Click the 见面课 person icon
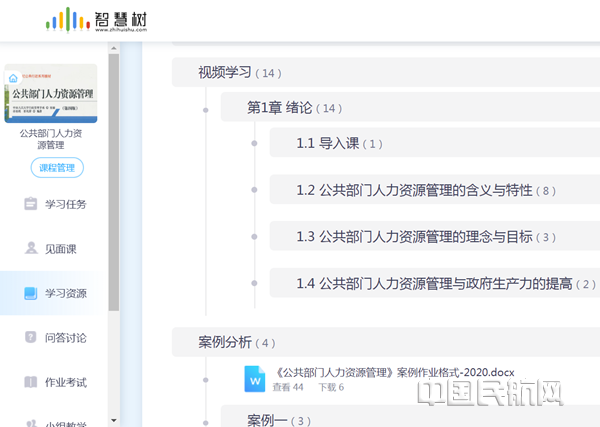 pos(31,248)
